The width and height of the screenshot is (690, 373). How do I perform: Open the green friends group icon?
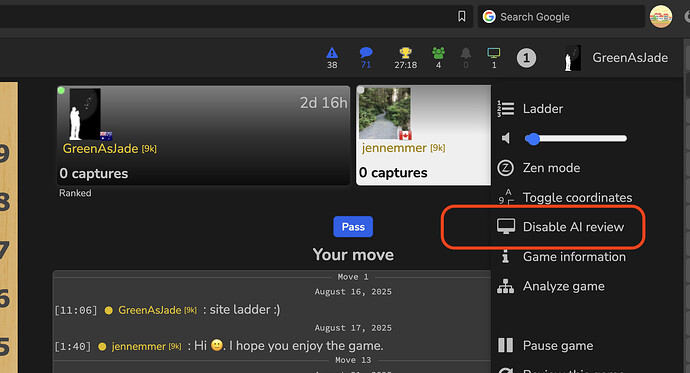(x=438, y=58)
